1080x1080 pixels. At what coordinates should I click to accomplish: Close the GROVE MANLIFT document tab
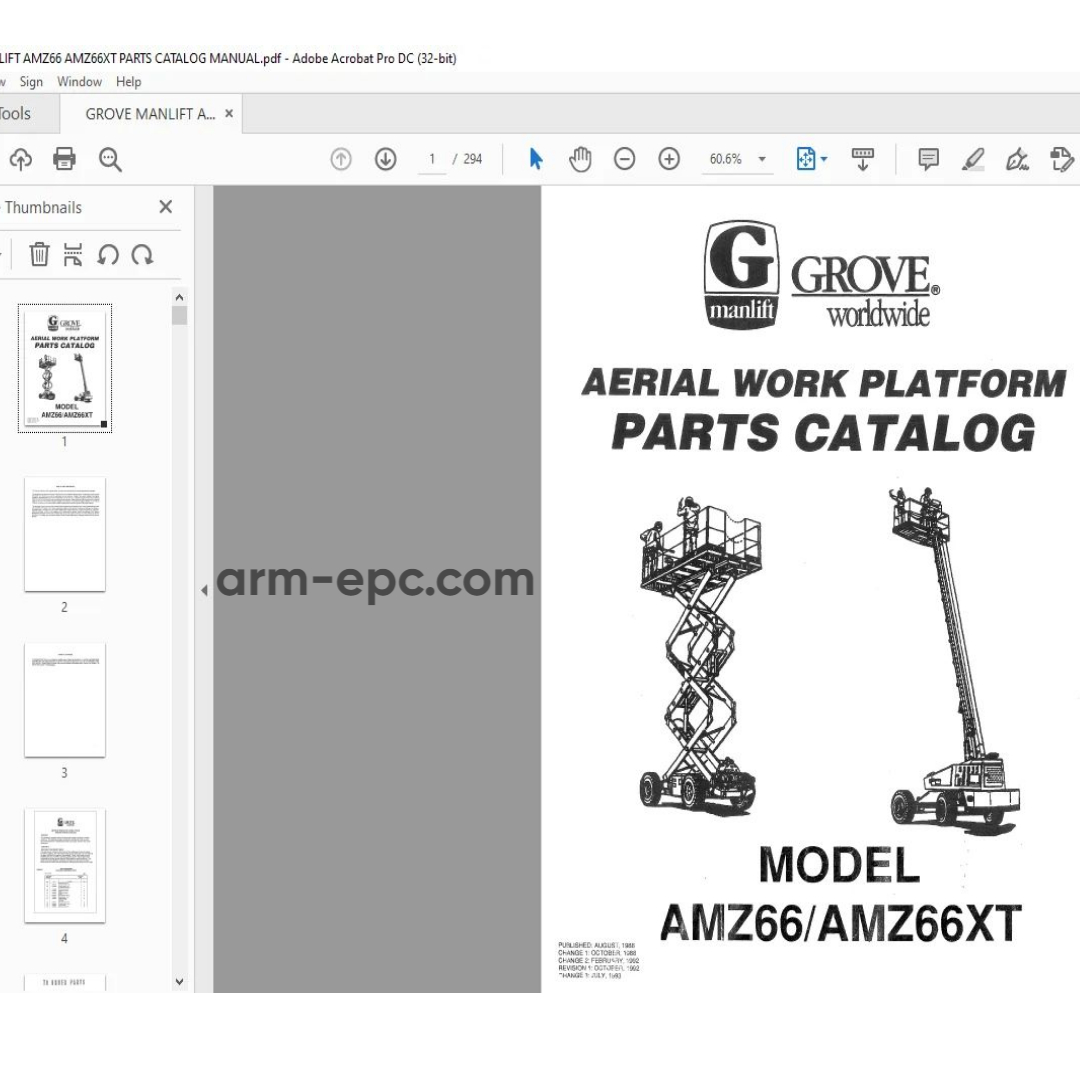(229, 114)
